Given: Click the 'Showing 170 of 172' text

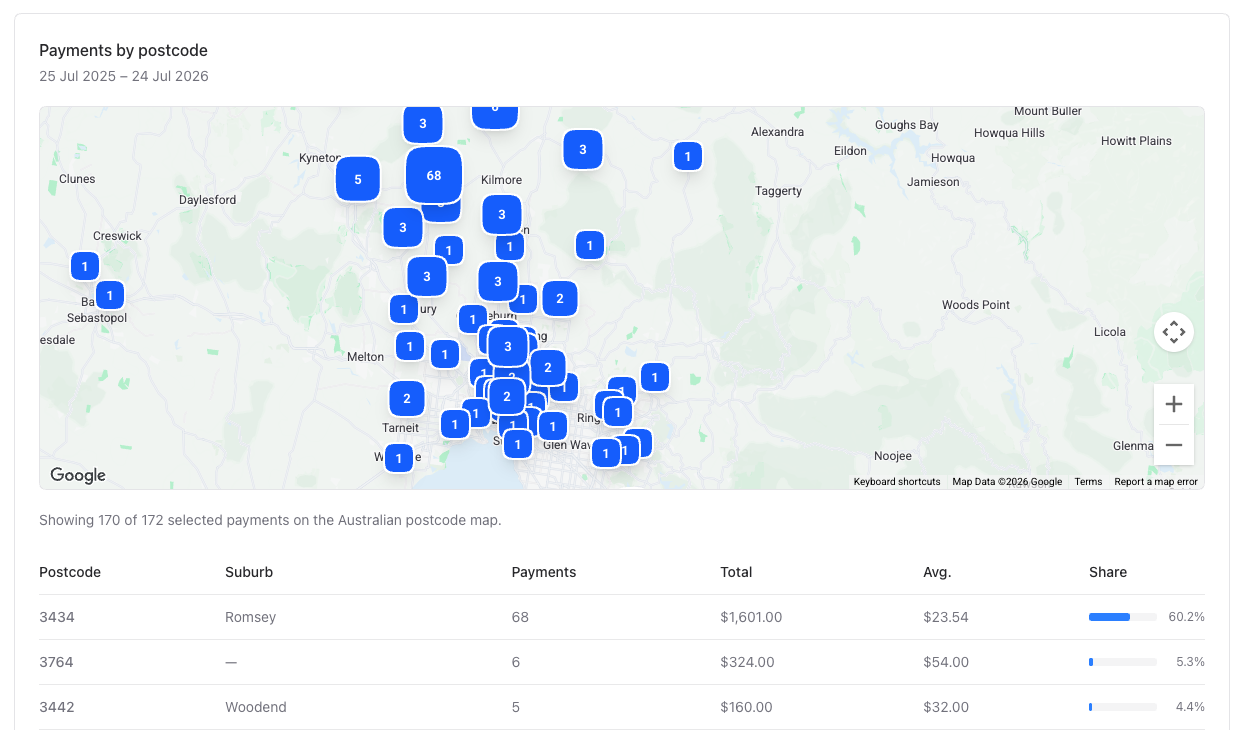Looking at the screenshot, I should pyautogui.click(x=270, y=520).
